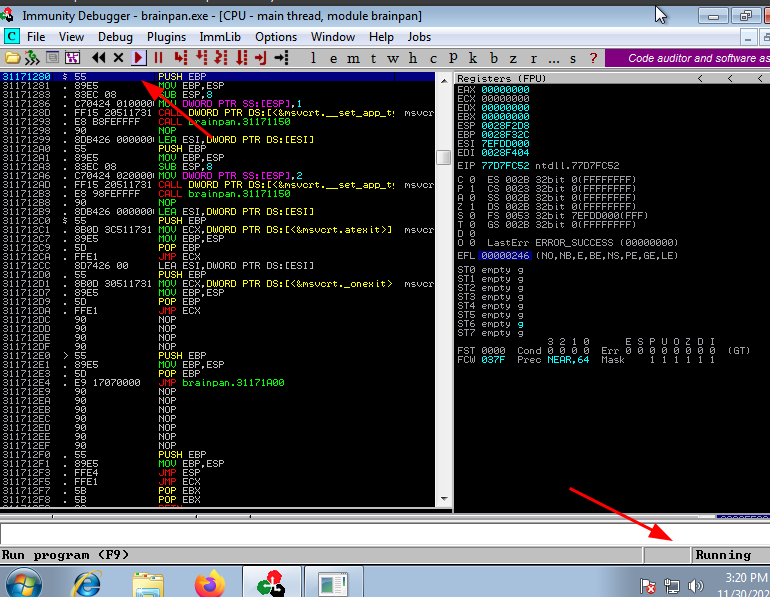Open Firefox from the taskbar
The image size is (770, 597).
point(210,584)
